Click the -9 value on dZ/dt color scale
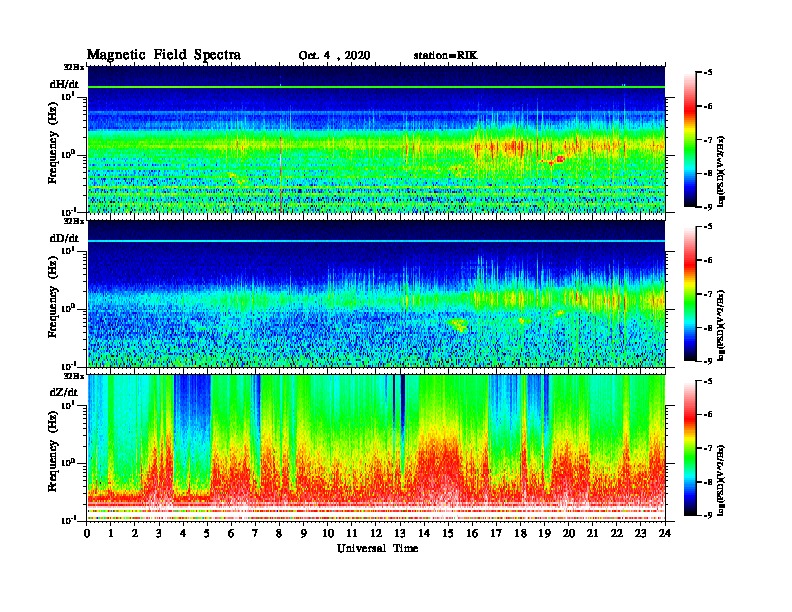This screenshot has height=612, width=792. pos(708,515)
